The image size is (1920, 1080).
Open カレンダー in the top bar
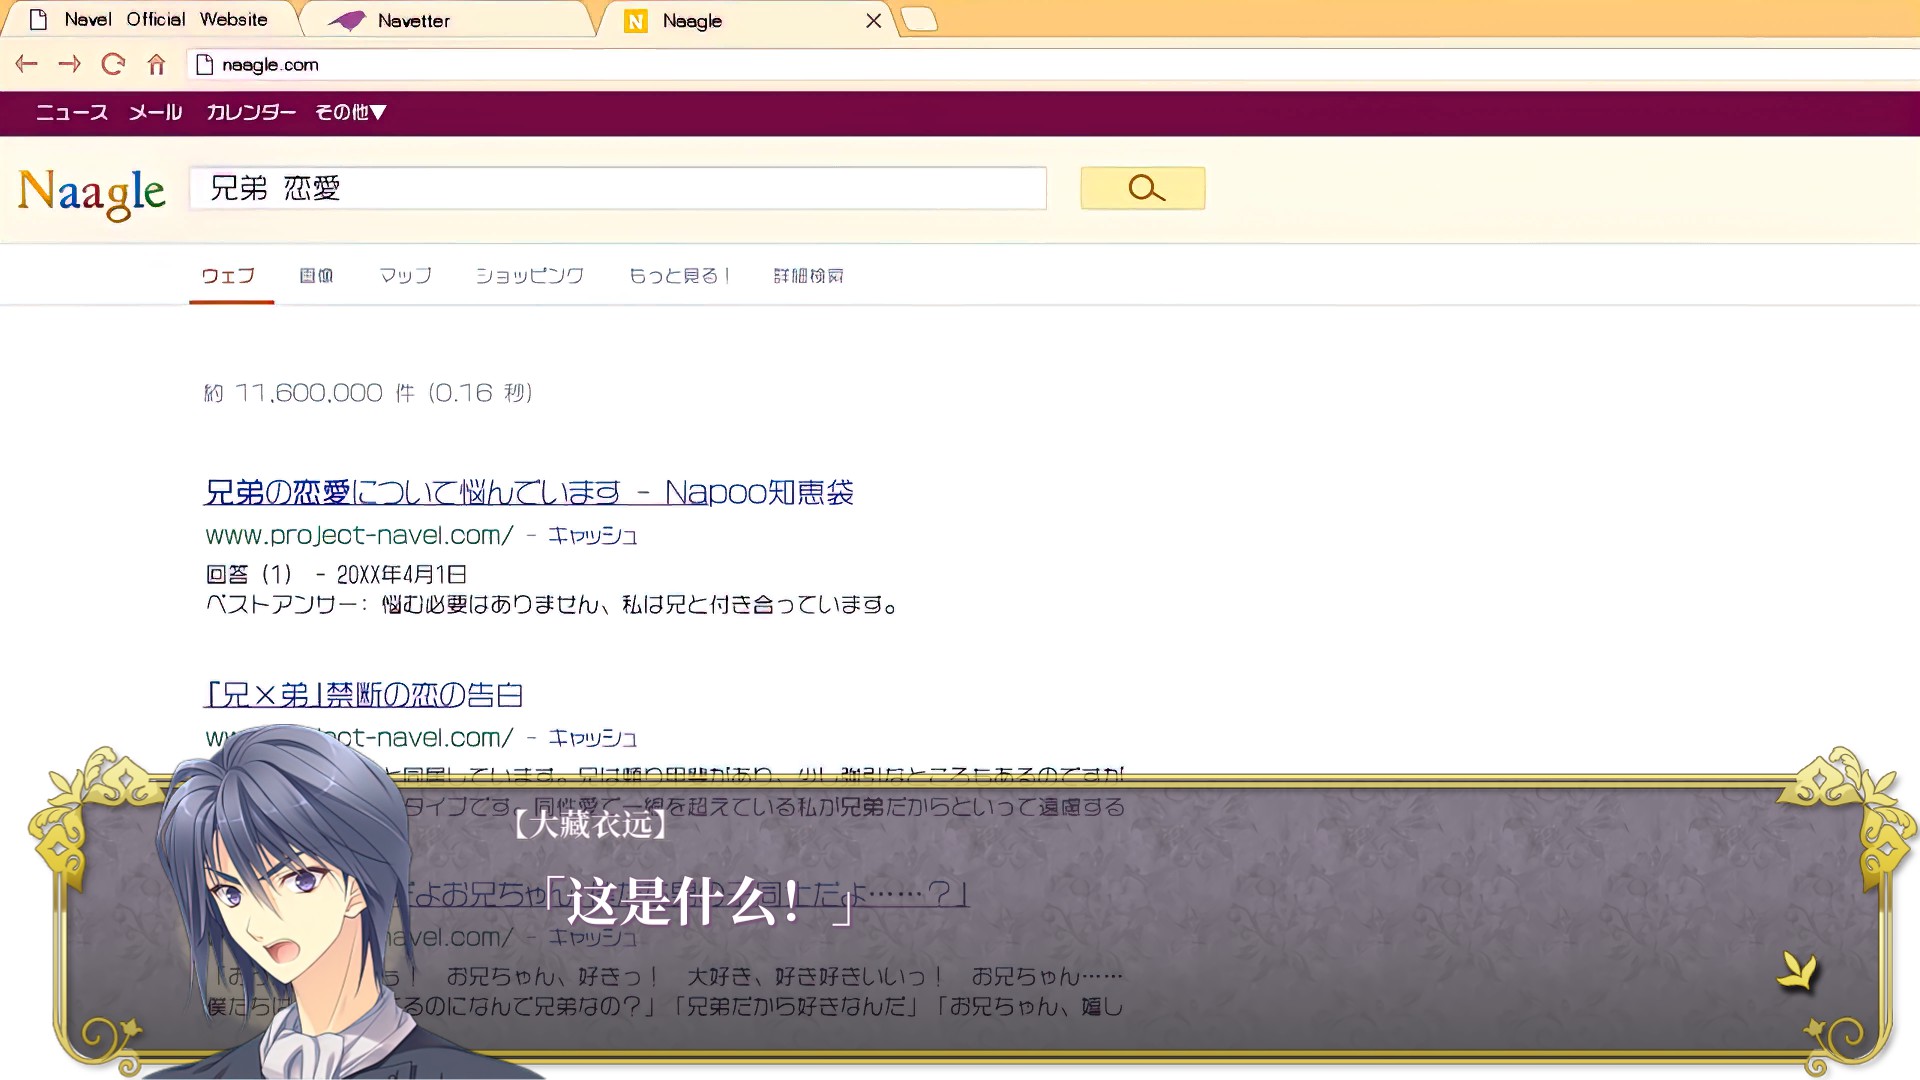[250, 112]
